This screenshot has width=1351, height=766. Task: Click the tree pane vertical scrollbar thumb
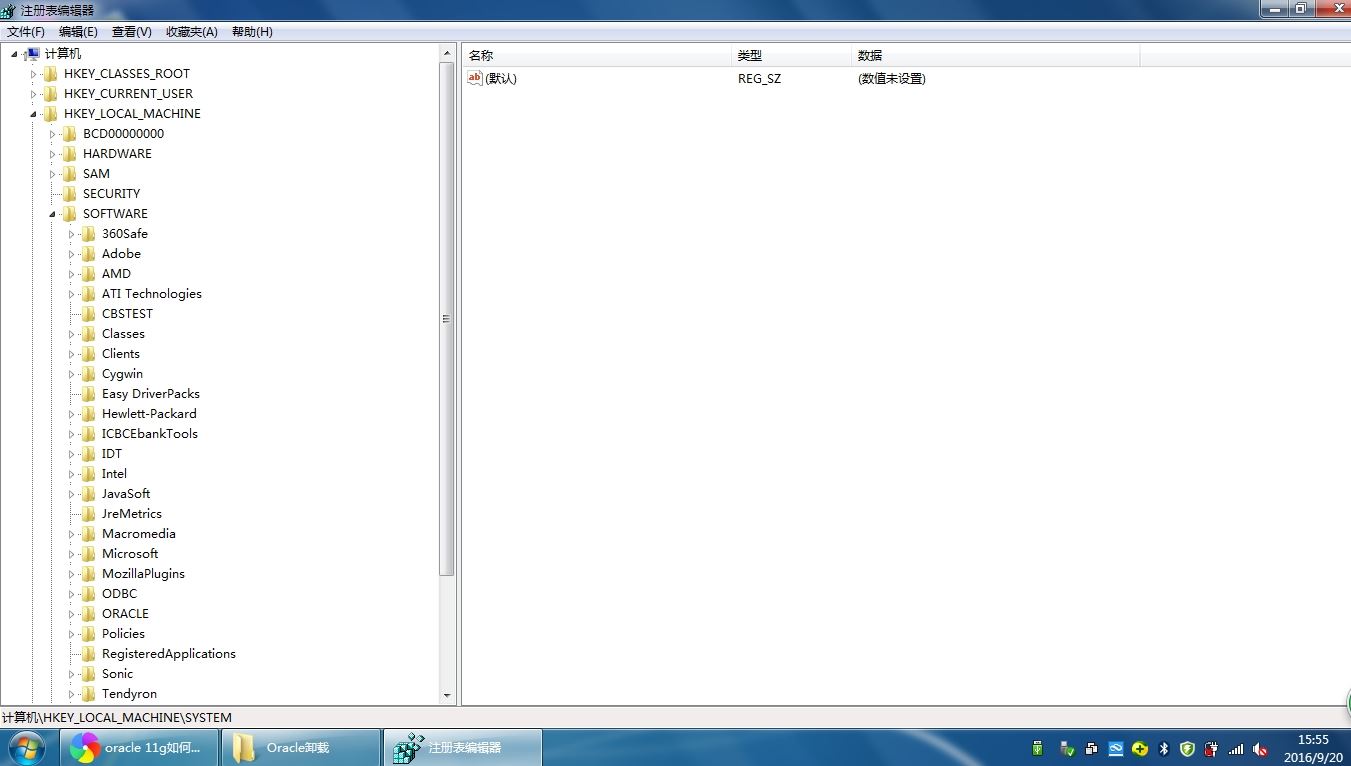(x=447, y=318)
